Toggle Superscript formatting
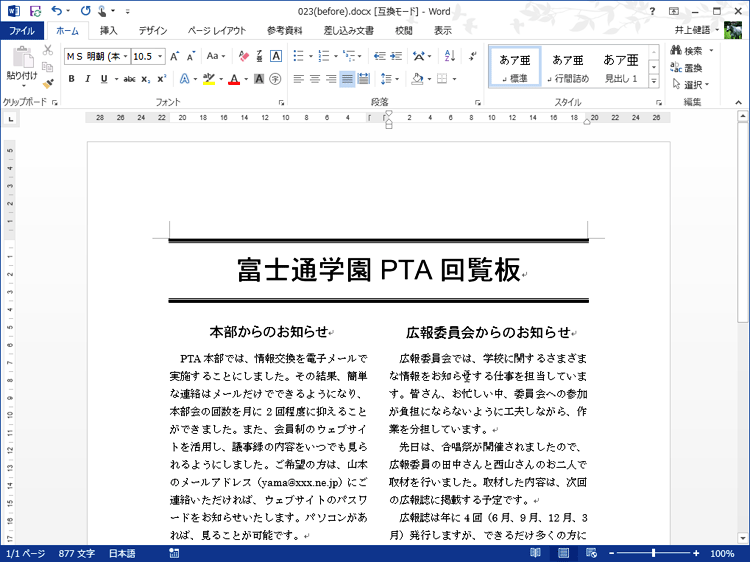The image size is (750, 562). pyautogui.click(x=162, y=79)
